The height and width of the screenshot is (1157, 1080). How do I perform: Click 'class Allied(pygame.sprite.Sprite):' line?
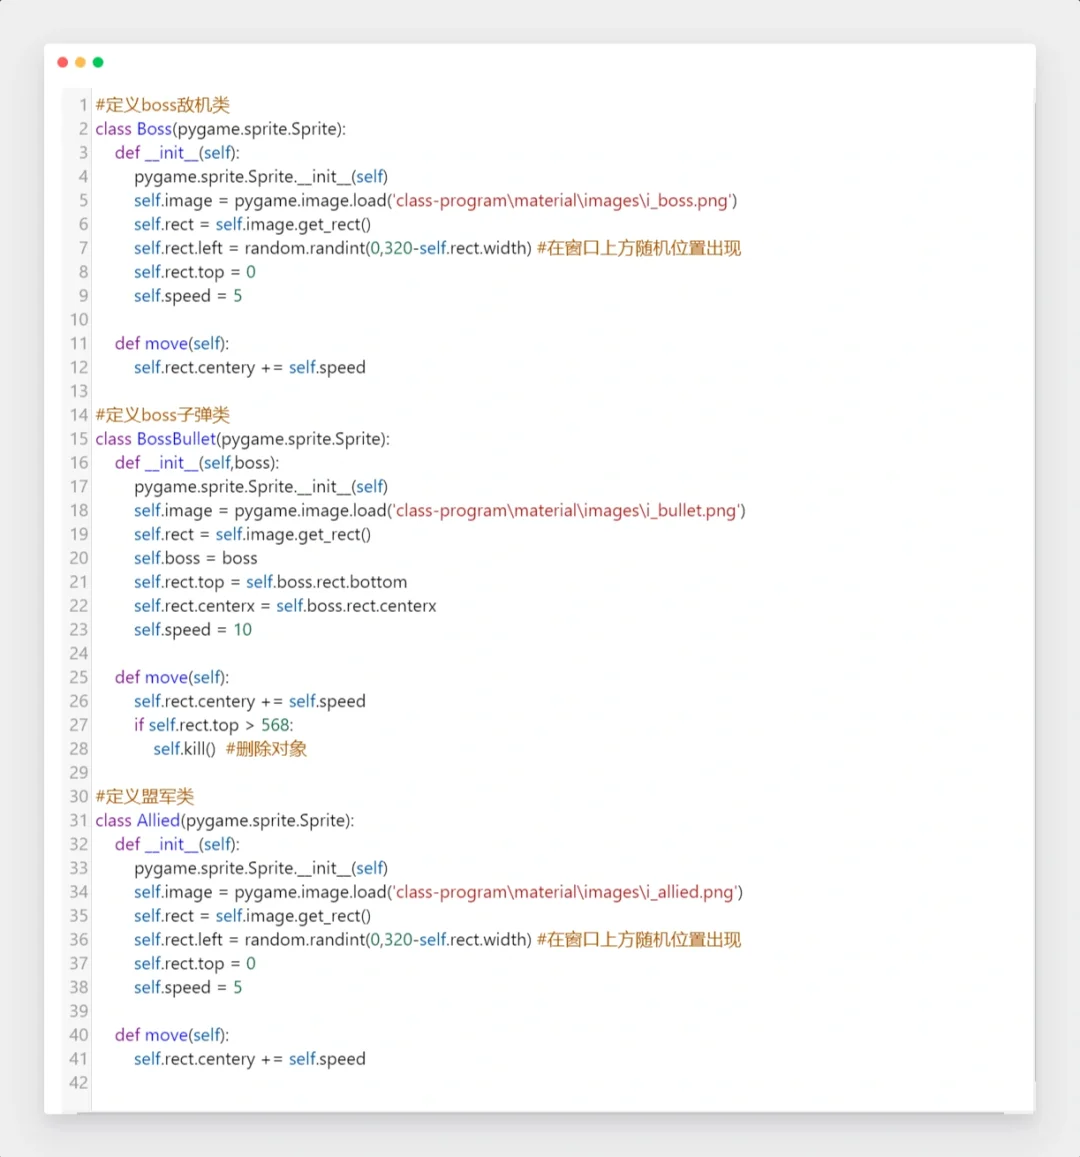tap(225, 821)
